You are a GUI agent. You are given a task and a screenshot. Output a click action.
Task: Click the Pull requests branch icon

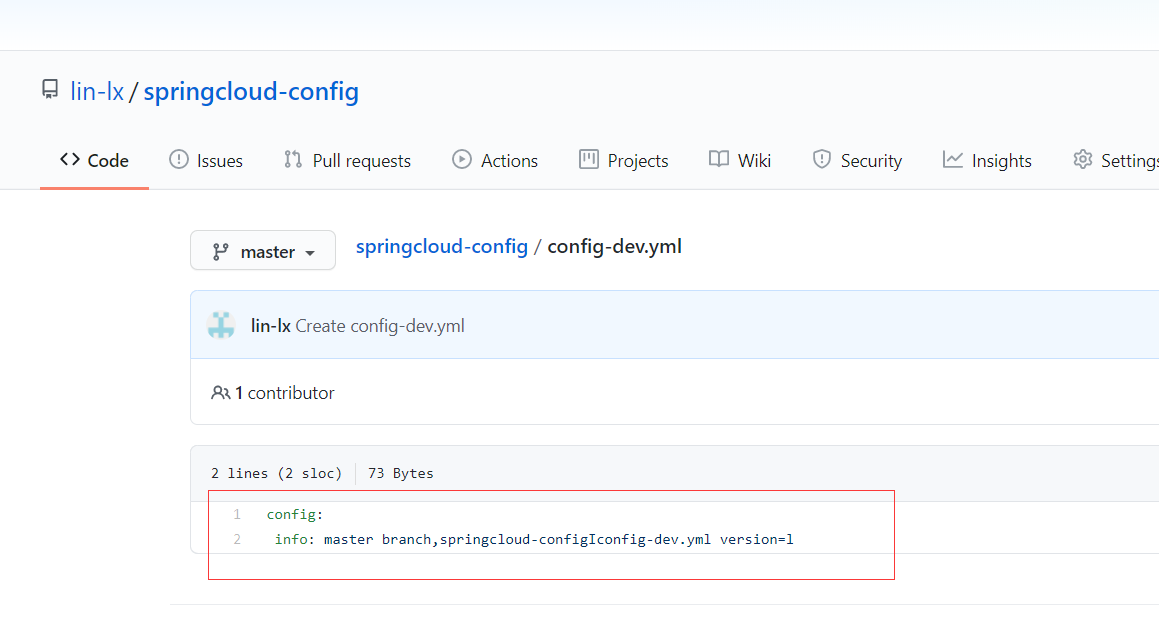pos(293,160)
